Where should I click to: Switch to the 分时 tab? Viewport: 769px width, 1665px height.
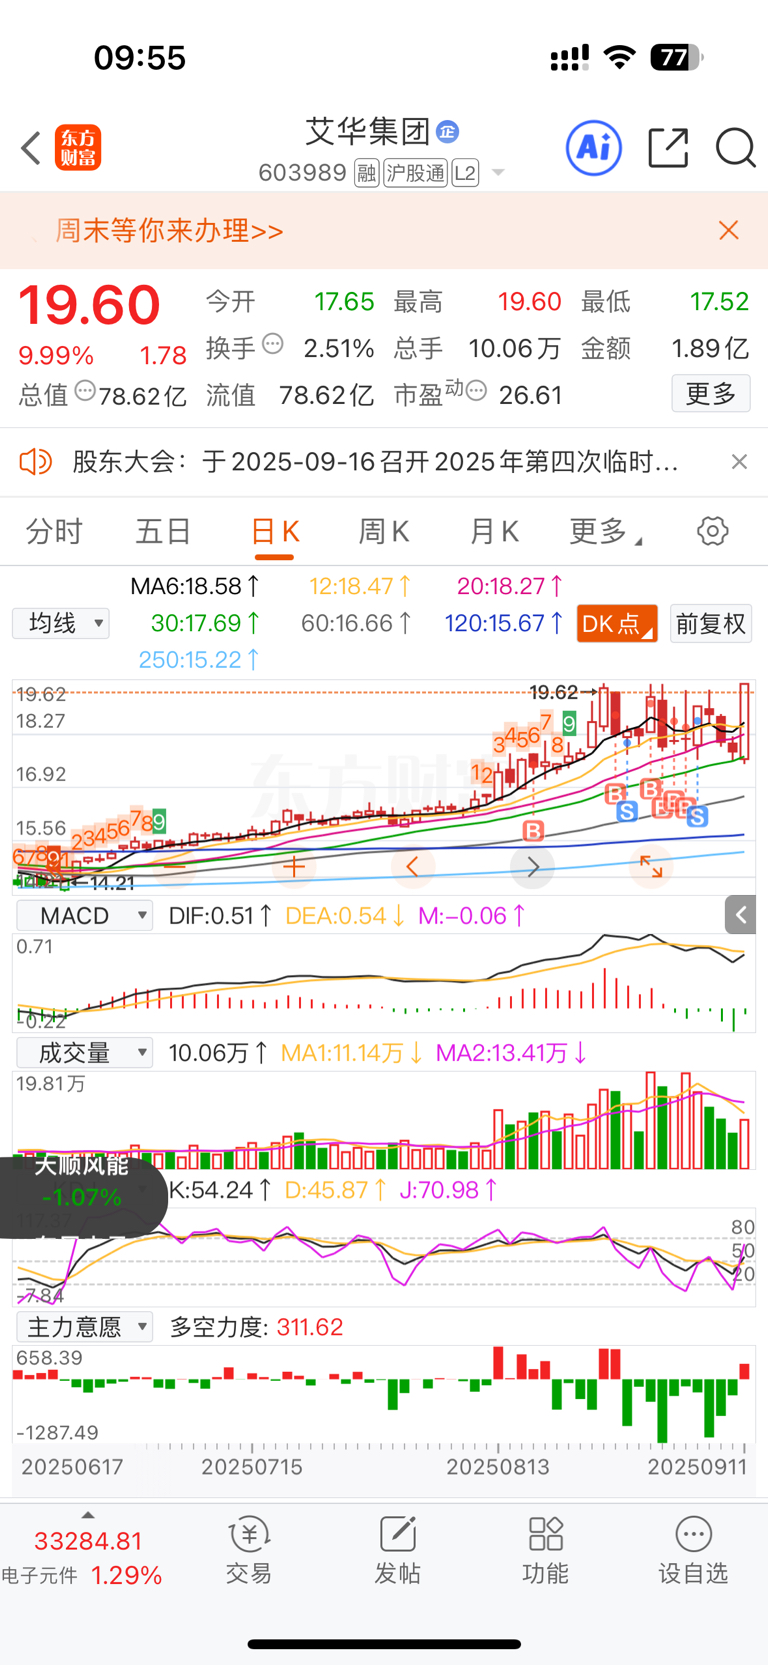coord(54,531)
